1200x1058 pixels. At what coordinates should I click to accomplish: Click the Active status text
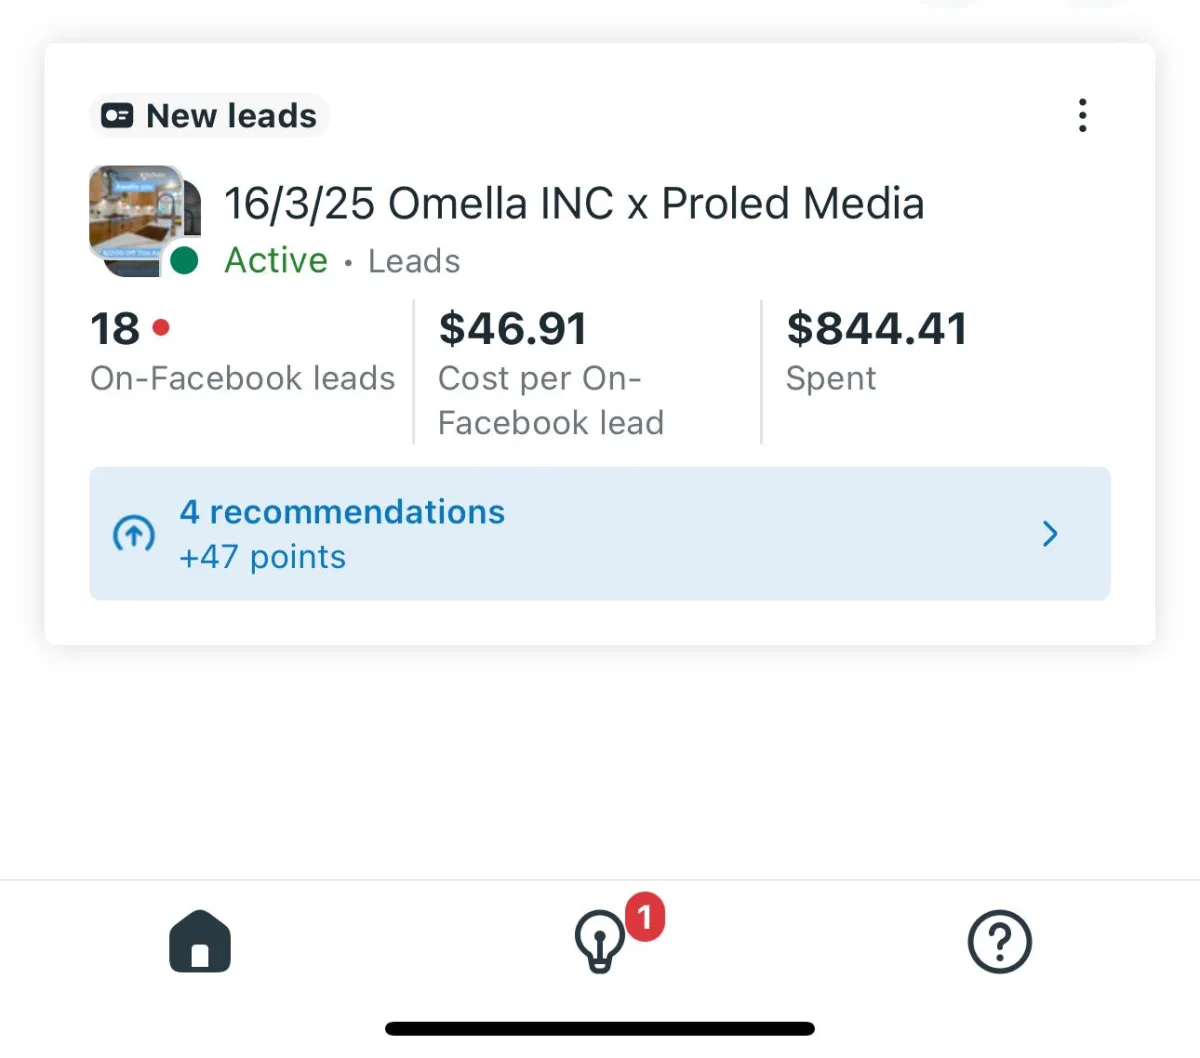(x=276, y=261)
